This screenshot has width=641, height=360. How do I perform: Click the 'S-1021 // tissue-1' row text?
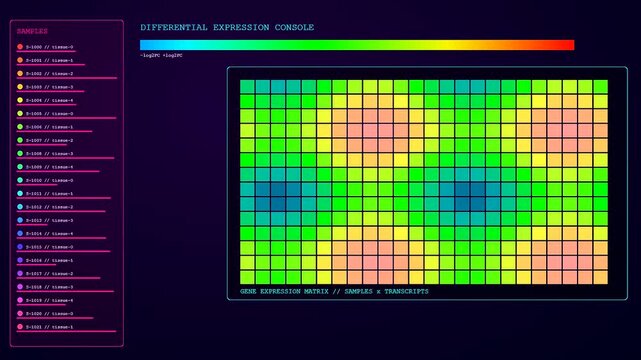pos(49,327)
